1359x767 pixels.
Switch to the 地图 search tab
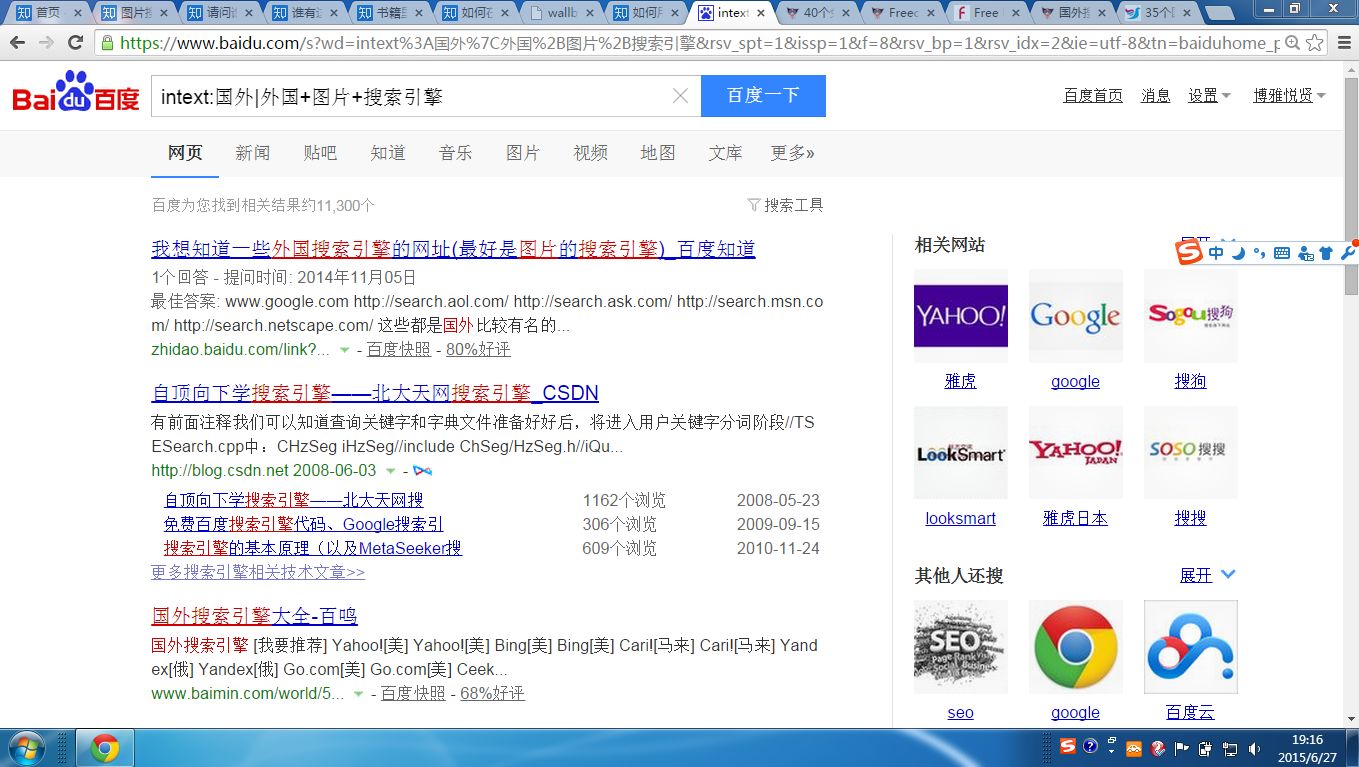click(658, 153)
